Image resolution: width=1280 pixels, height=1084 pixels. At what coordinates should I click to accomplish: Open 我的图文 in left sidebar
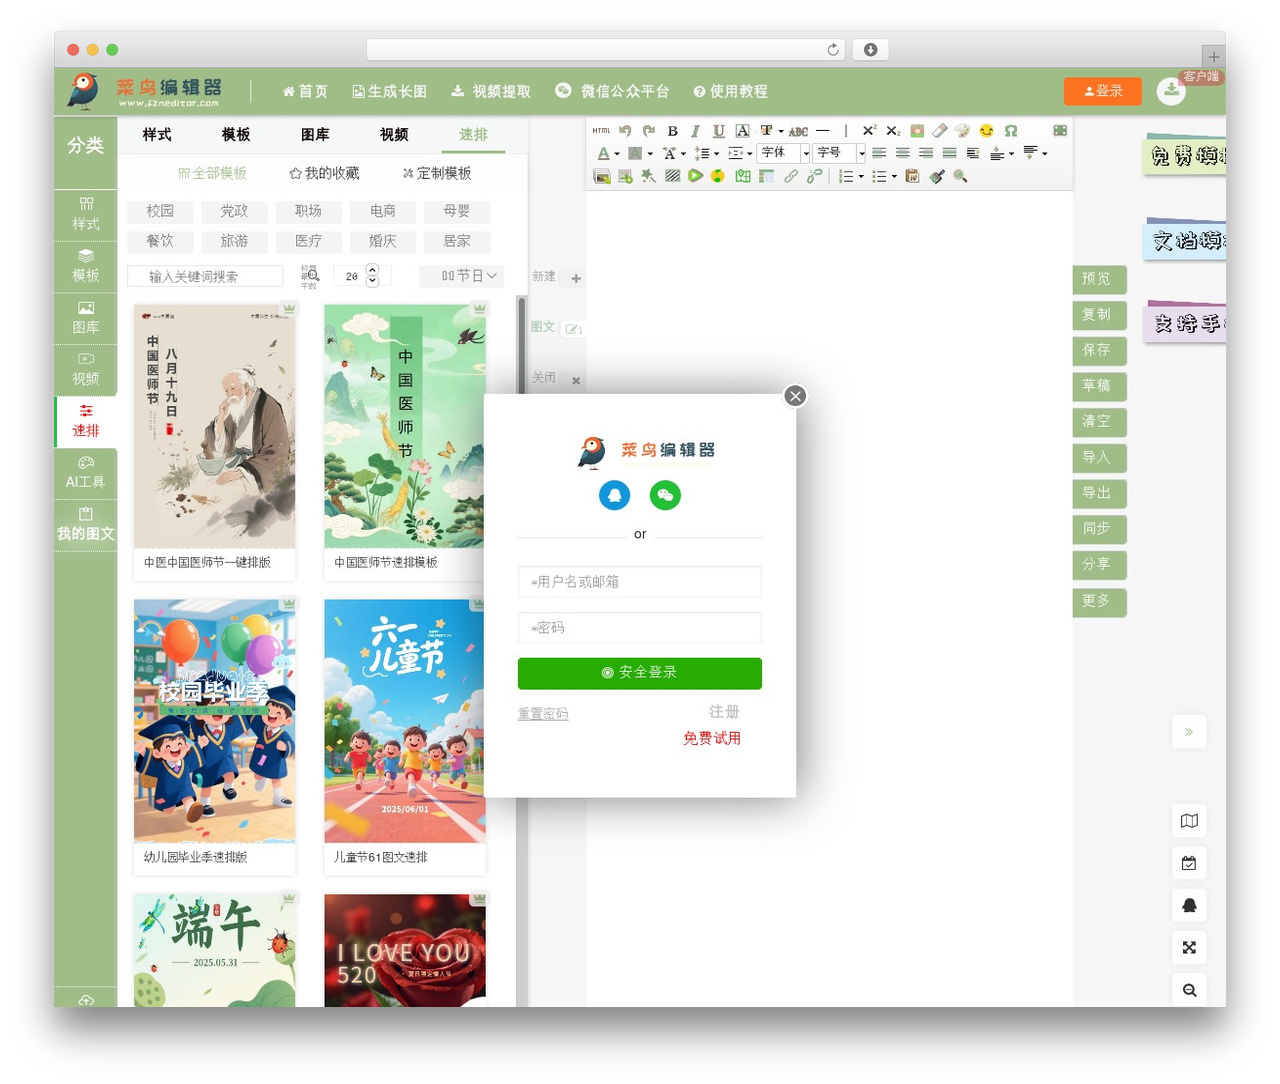point(86,524)
